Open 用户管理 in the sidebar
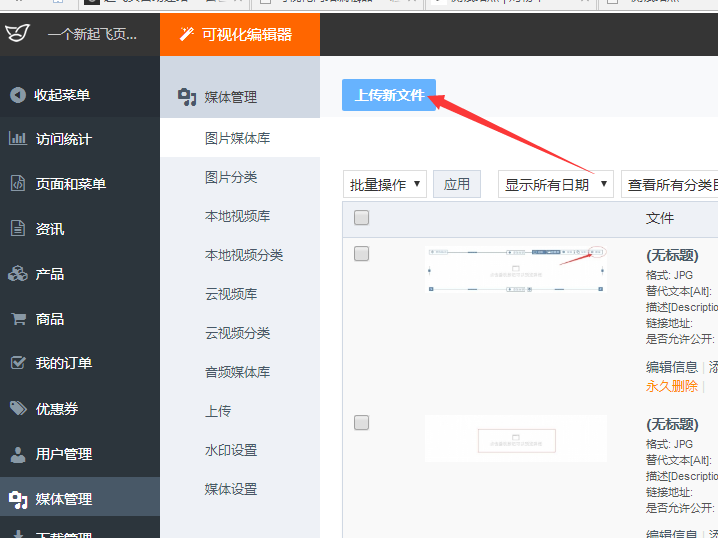 64,454
